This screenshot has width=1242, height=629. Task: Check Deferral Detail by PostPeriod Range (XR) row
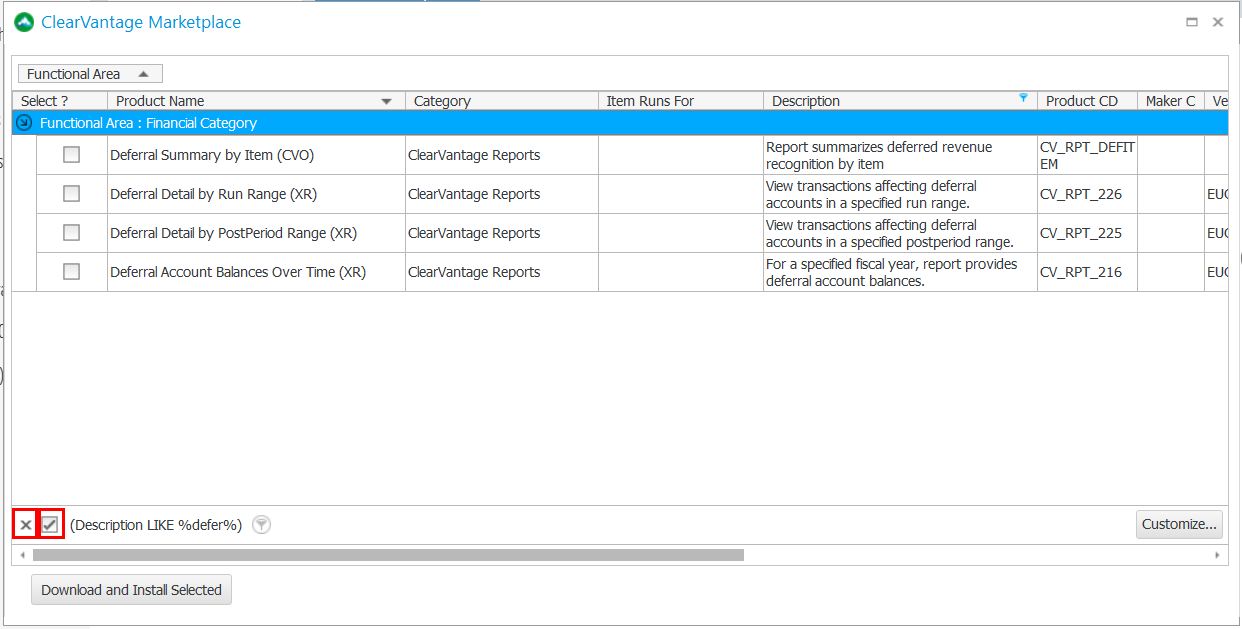[71, 233]
